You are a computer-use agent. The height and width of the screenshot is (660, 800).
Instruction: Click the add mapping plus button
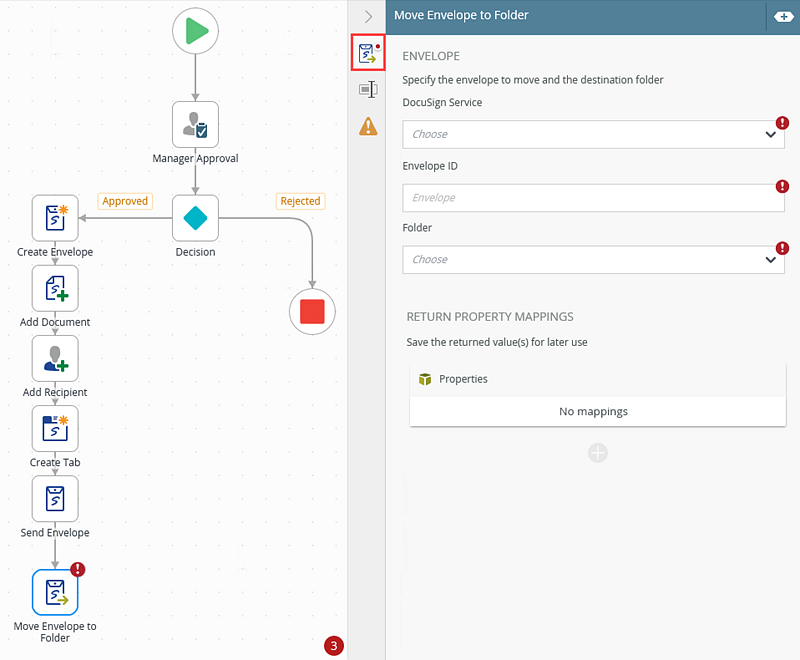(x=597, y=453)
